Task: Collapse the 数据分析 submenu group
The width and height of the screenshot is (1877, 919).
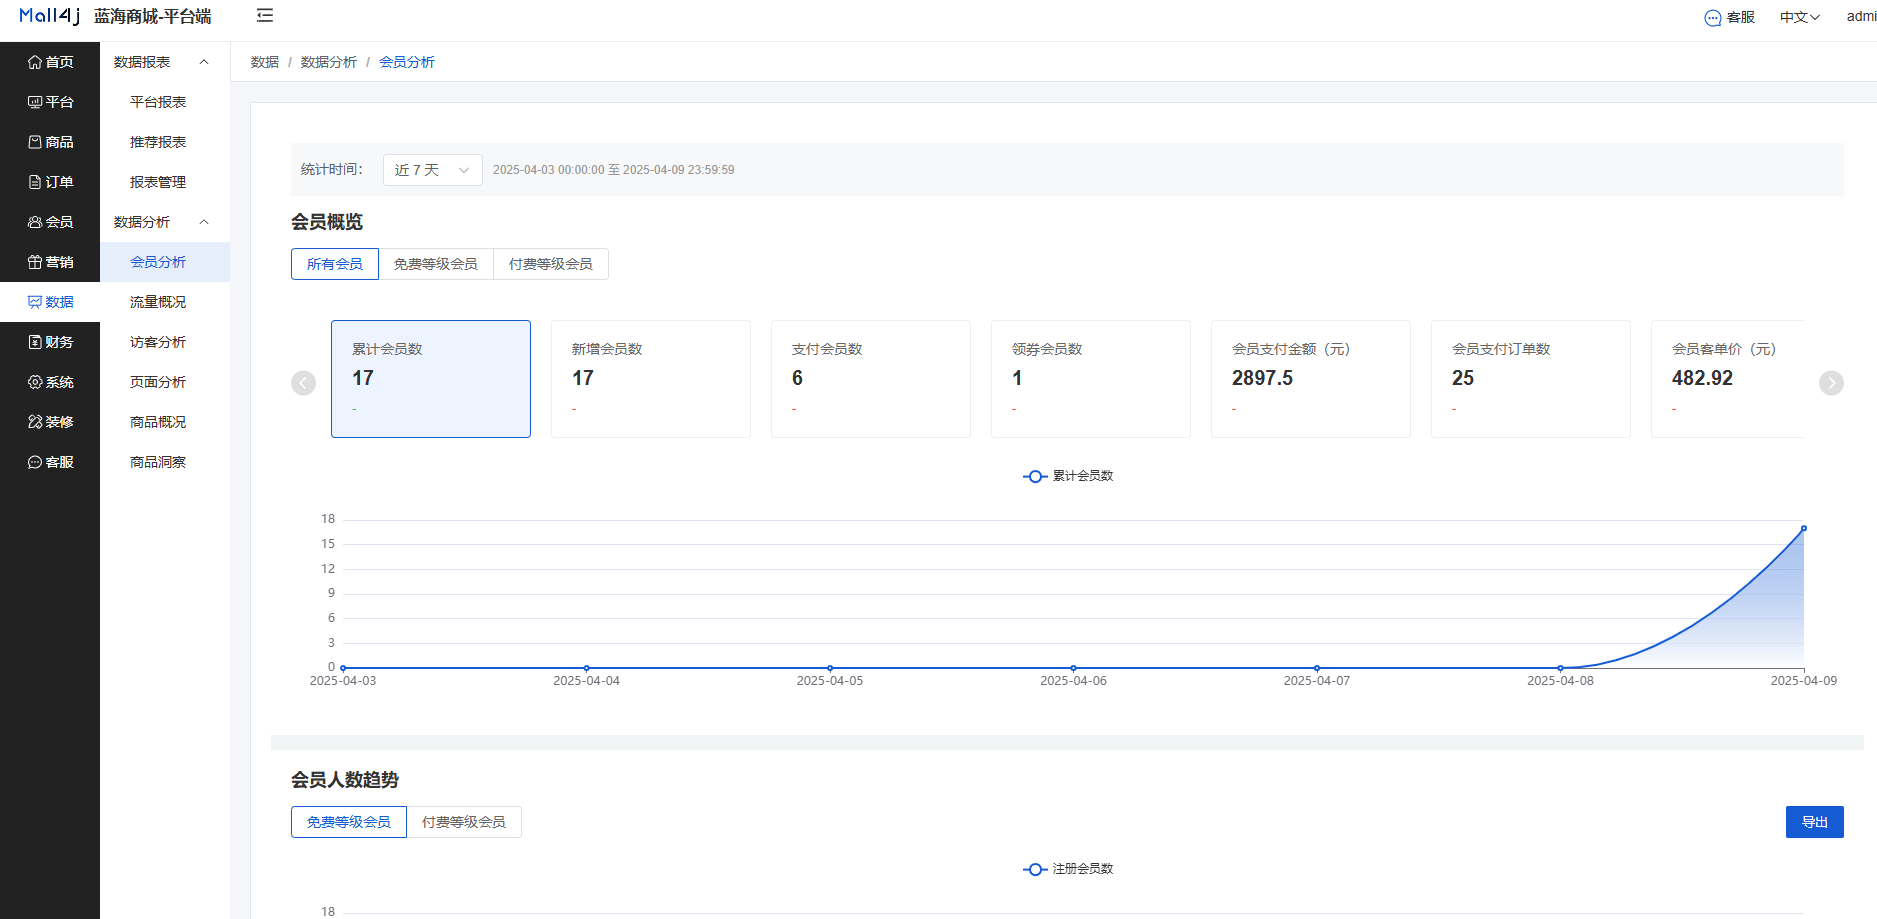Action: [x=165, y=222]
